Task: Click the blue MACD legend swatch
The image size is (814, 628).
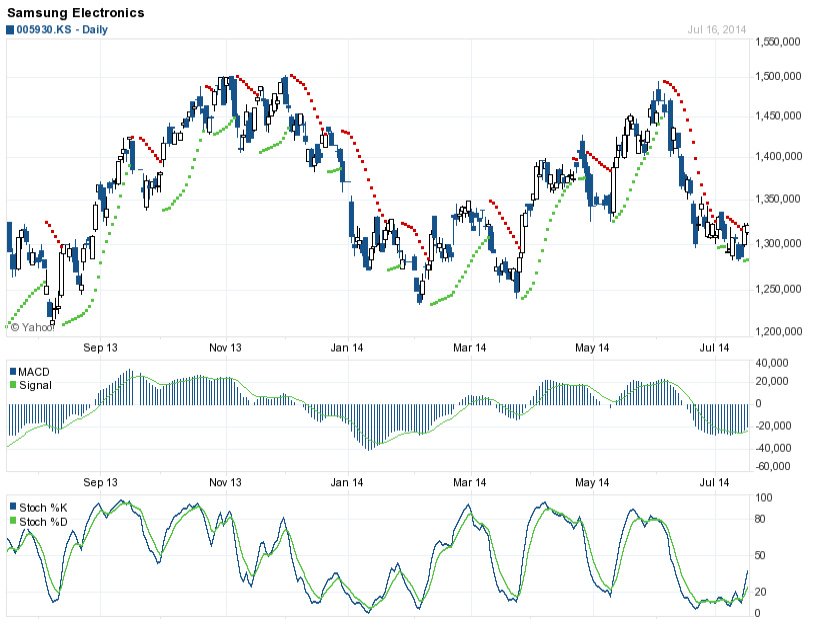Action: tap(13, 372)
